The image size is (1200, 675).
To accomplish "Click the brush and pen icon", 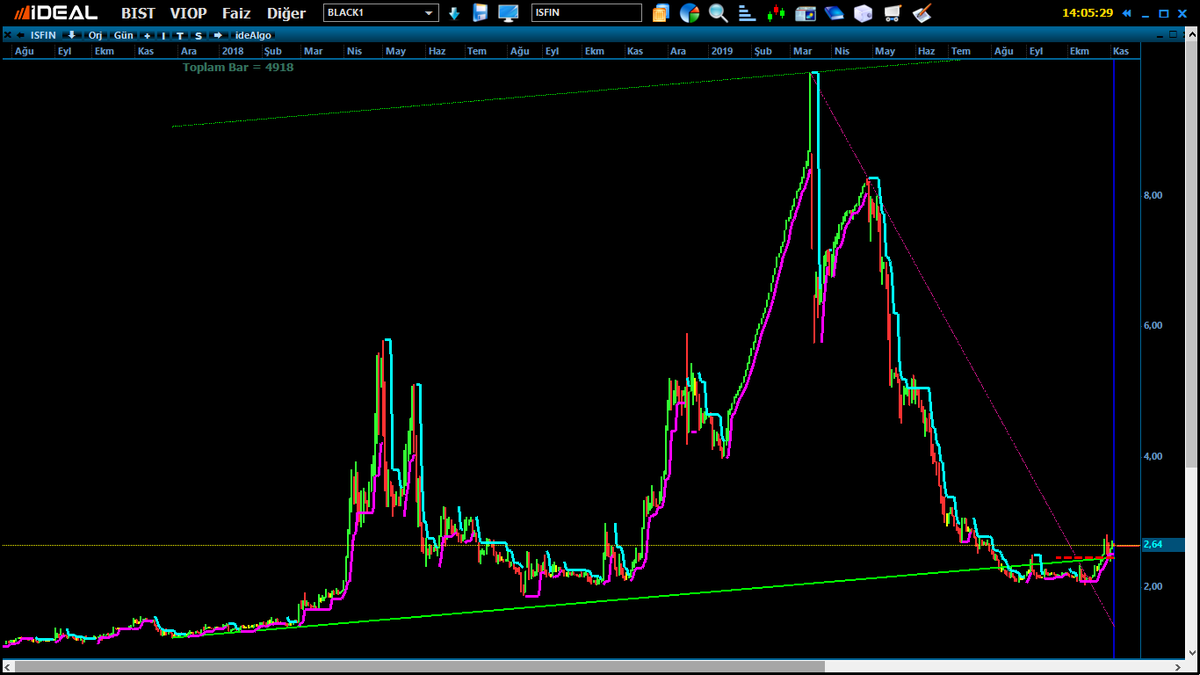I will click(x=922, y=13).
